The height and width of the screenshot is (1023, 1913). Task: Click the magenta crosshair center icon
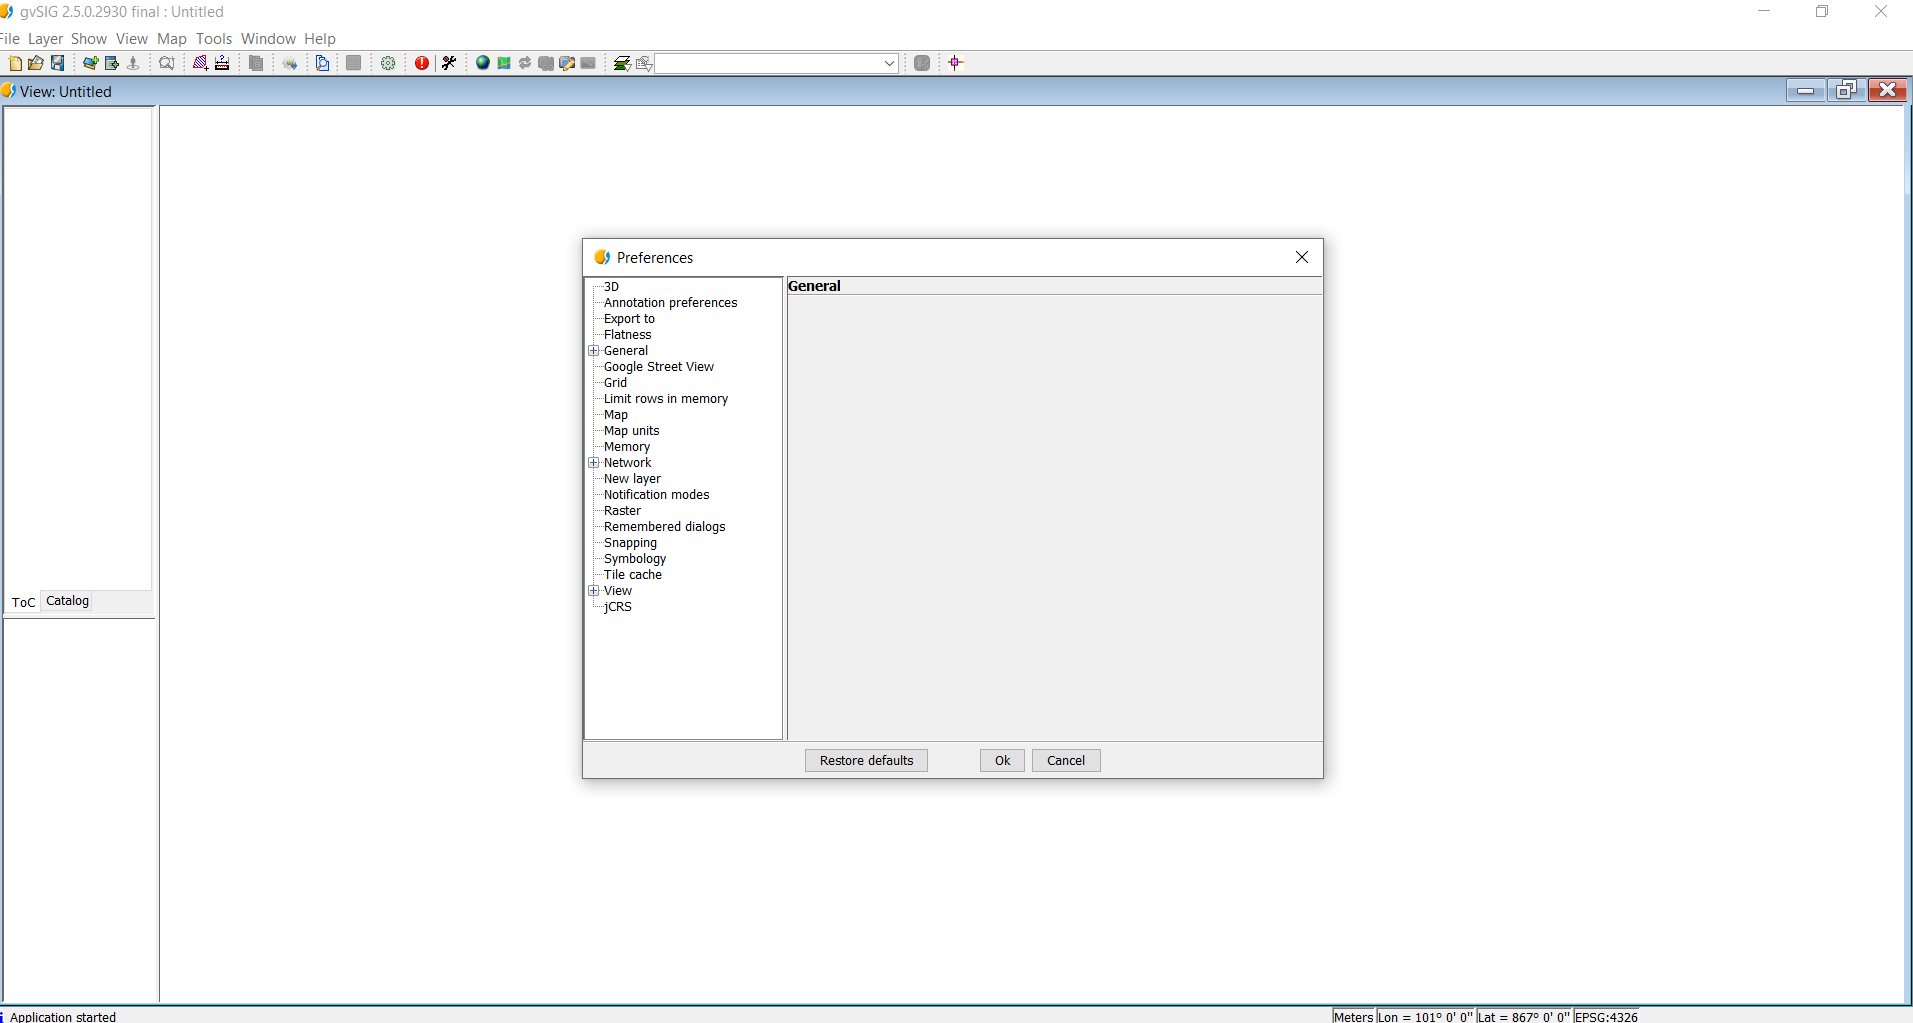tap(956, 63)
